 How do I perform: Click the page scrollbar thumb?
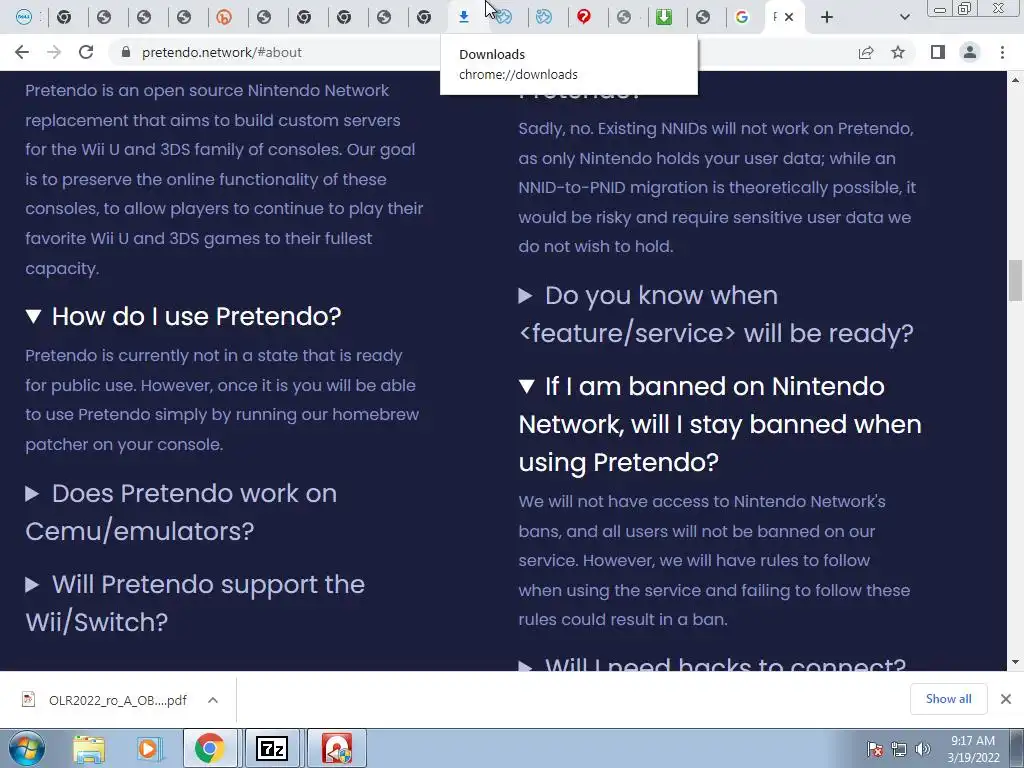pos(1015,281)
